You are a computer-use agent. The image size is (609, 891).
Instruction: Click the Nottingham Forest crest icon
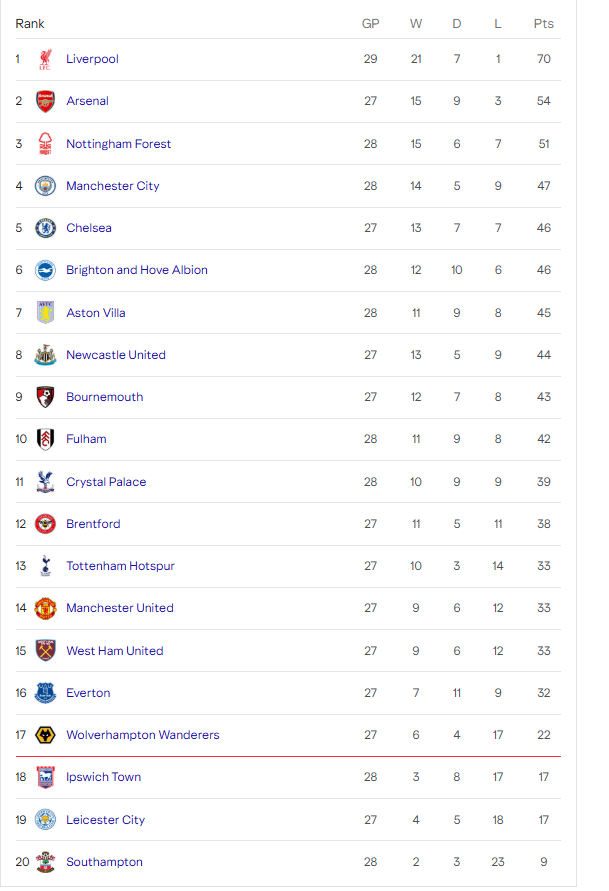click(x=45, y=144)
